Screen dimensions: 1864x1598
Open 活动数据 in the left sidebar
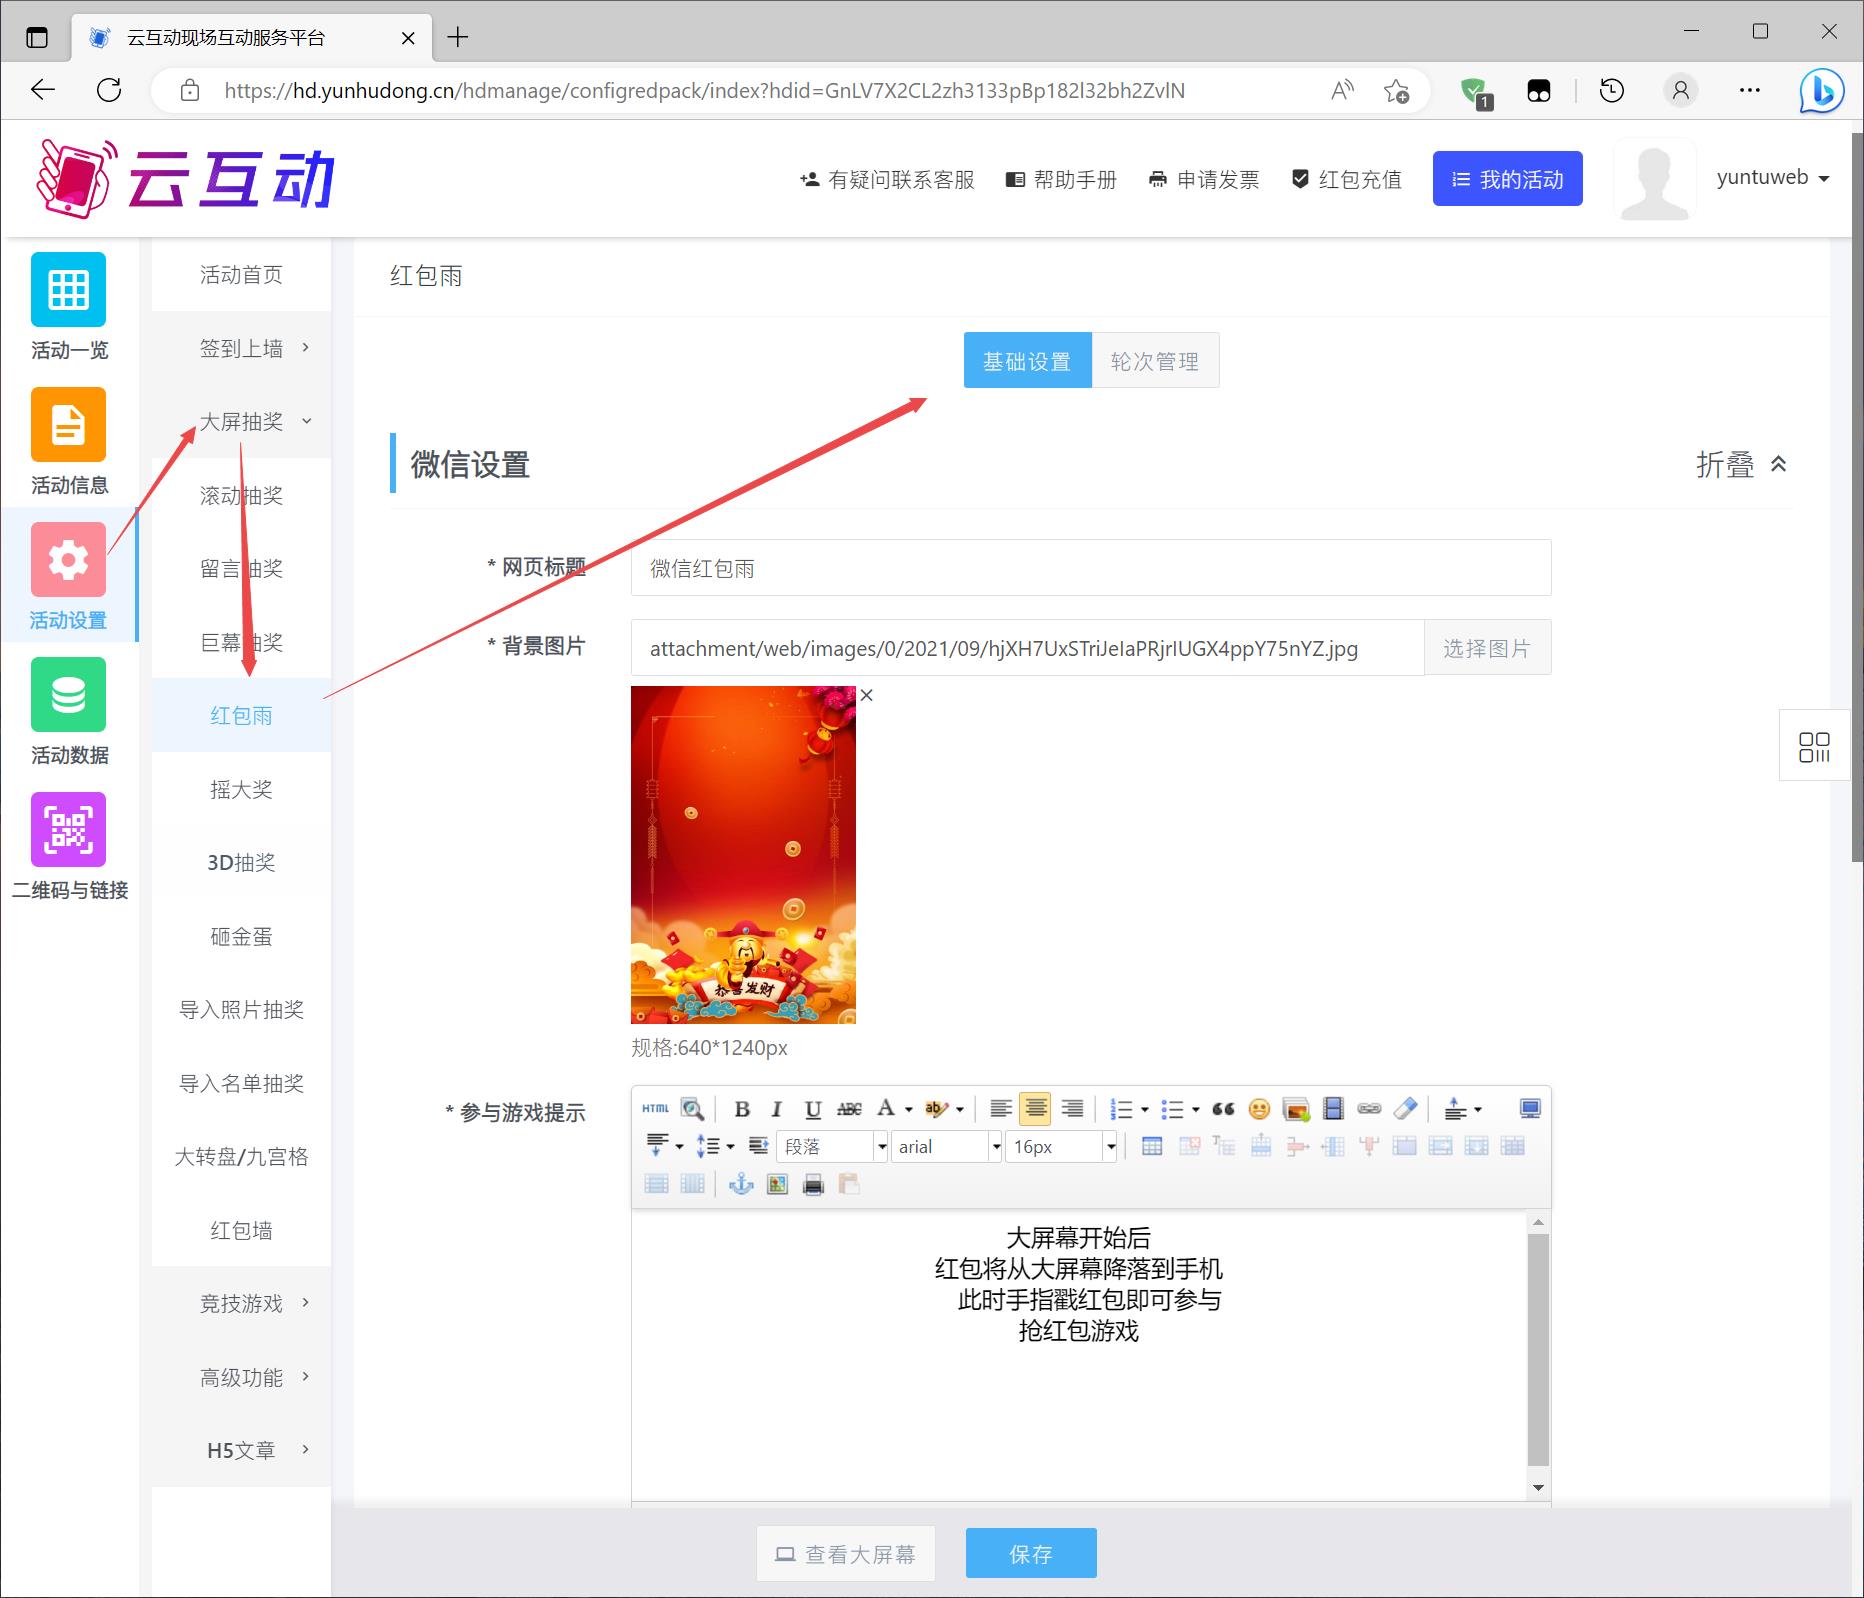pyautogui.click(x=68, y=711)
